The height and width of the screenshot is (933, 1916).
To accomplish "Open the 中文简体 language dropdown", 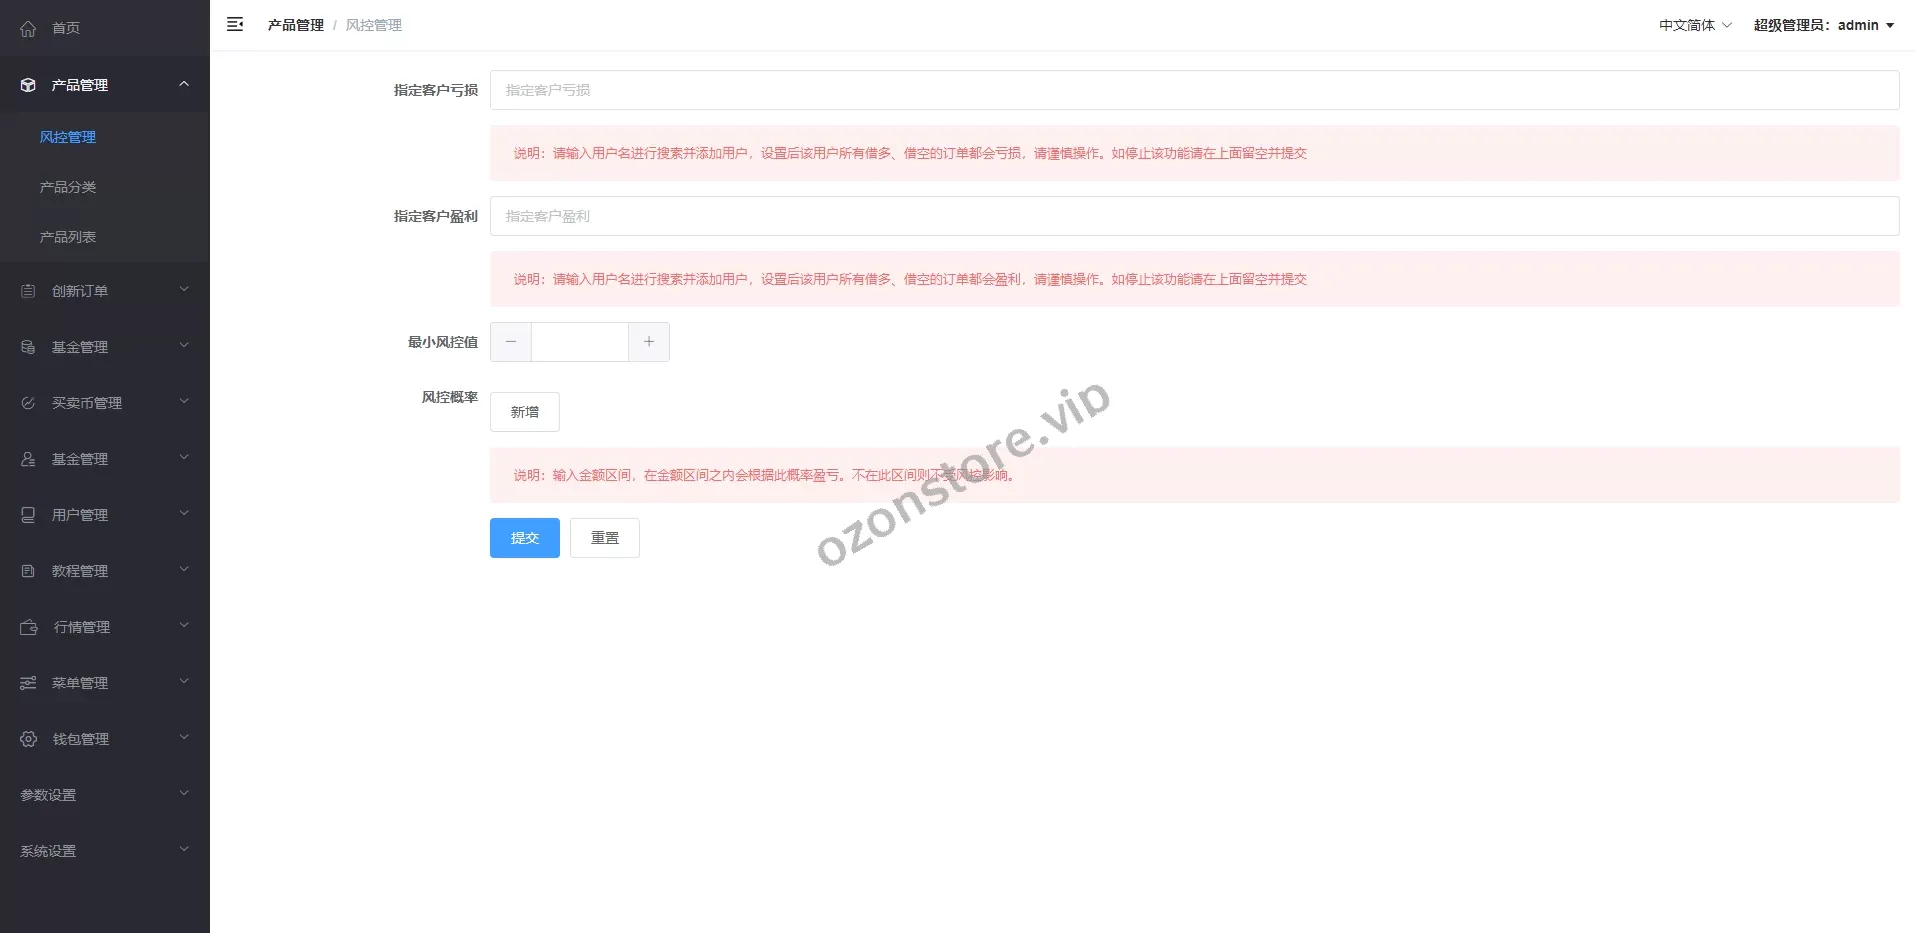I will pyautogui.click(x=1694, y=25).
